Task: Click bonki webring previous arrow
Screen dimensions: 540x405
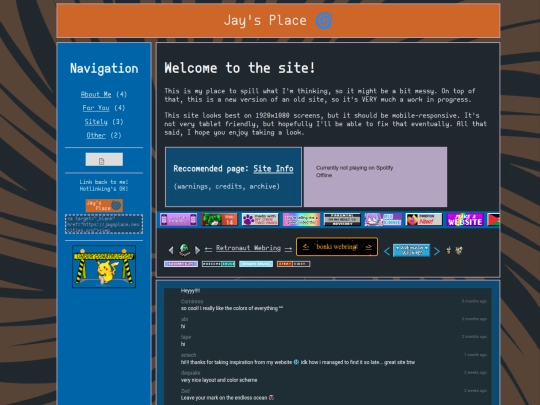Action: click(306, 247)
